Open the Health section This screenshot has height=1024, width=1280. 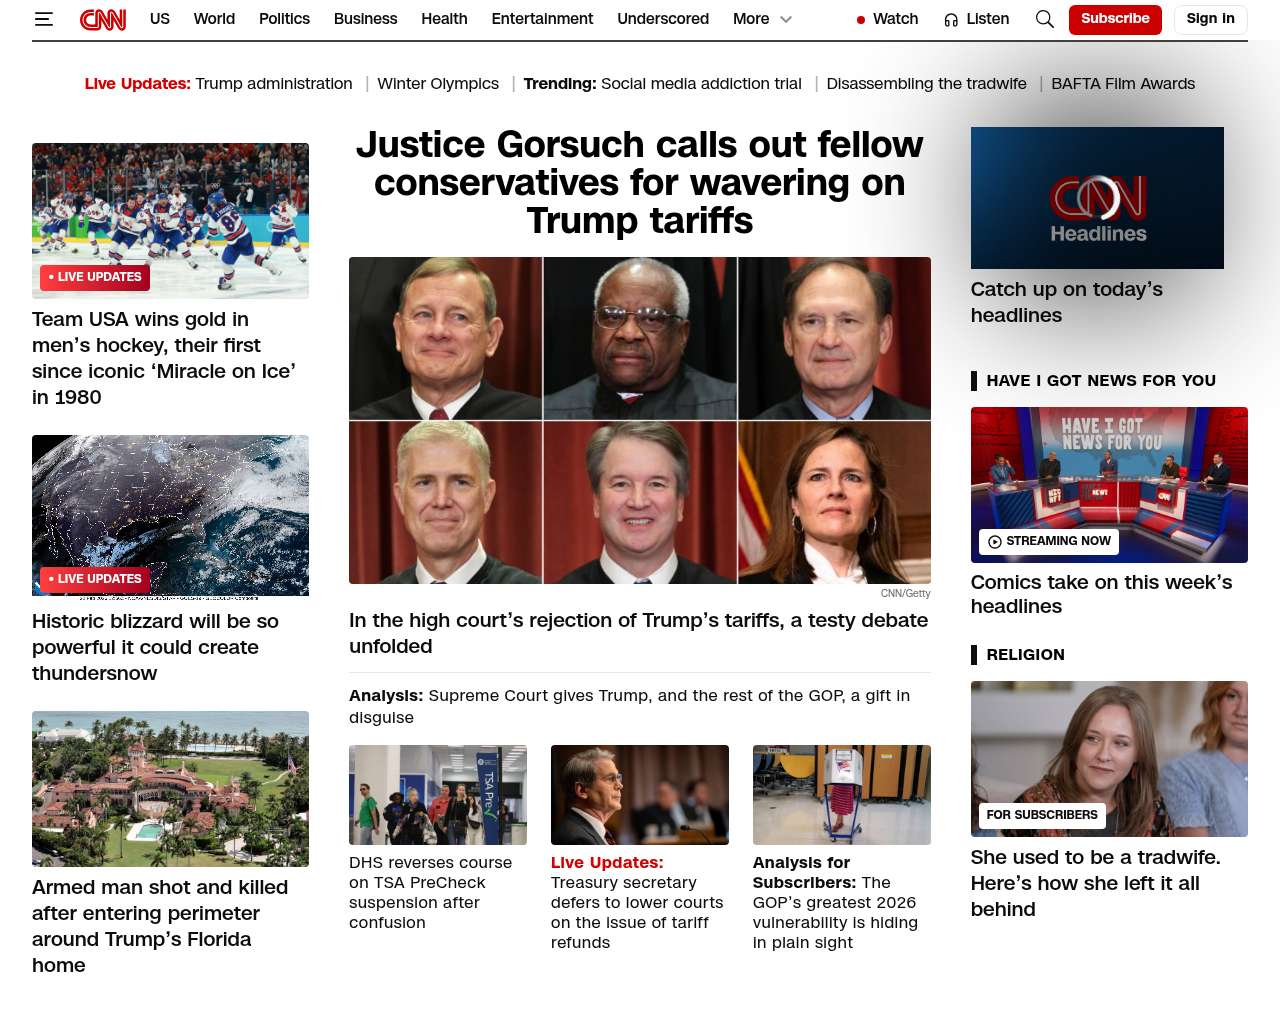point(444,19)
